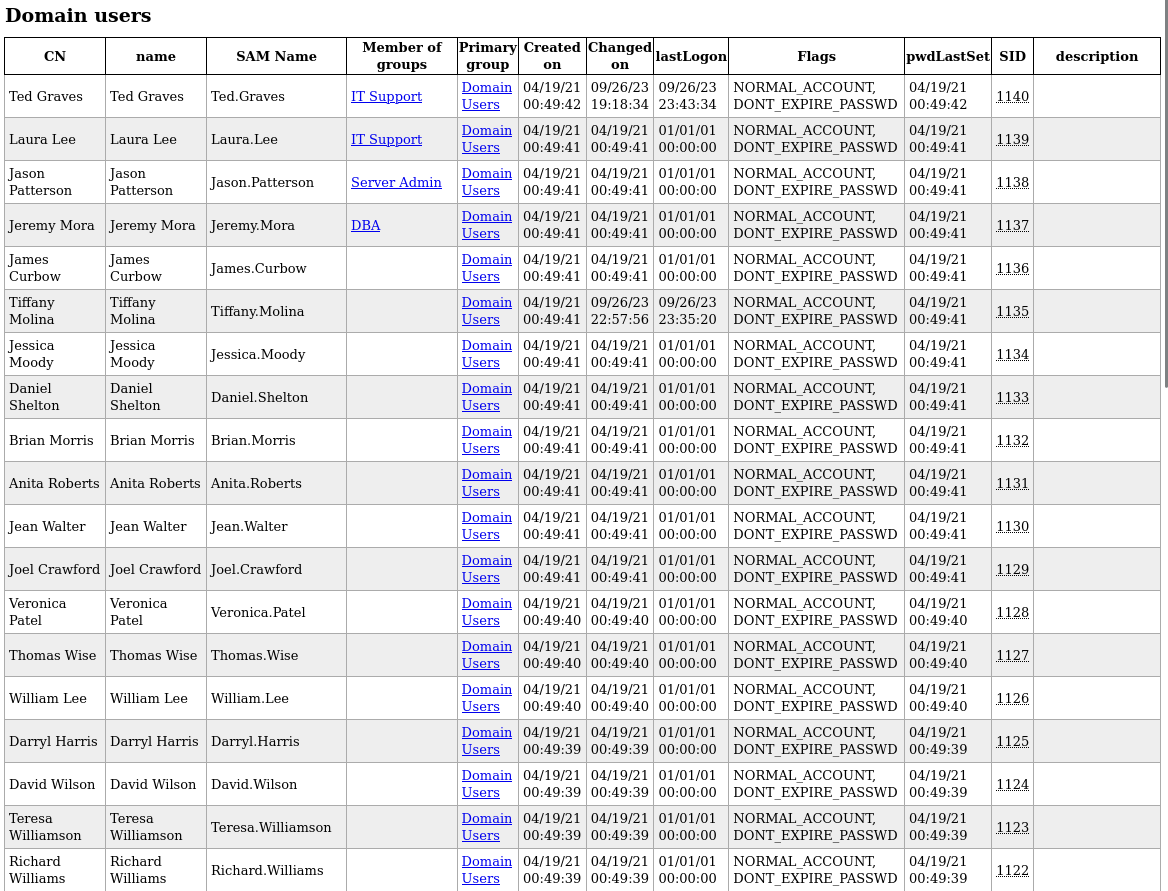The image size is (1168, 891).
Task: Select the Jean.Walter SAM name cell
Action: pyautogui.click(x=276, y=526)
